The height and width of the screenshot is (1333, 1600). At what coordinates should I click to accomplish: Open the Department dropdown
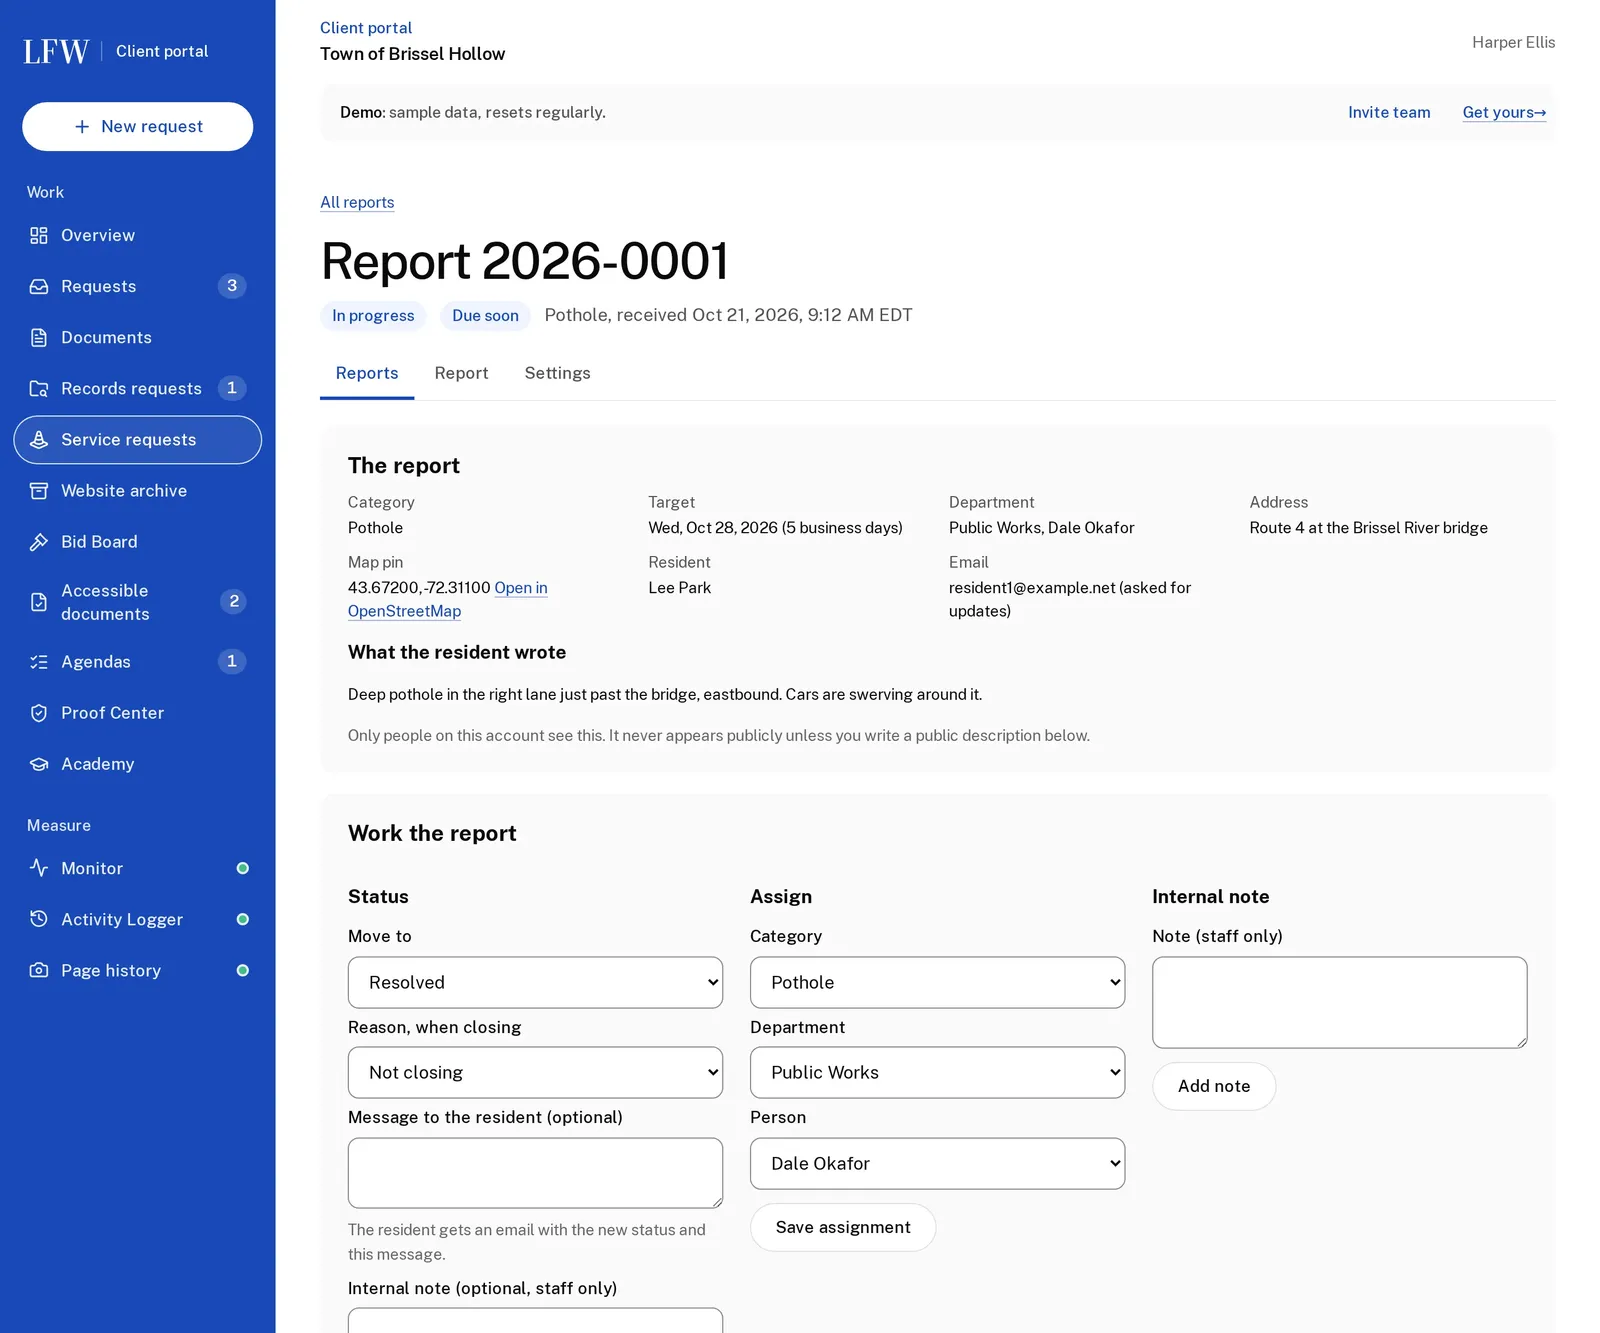[x=937, y=1072]
